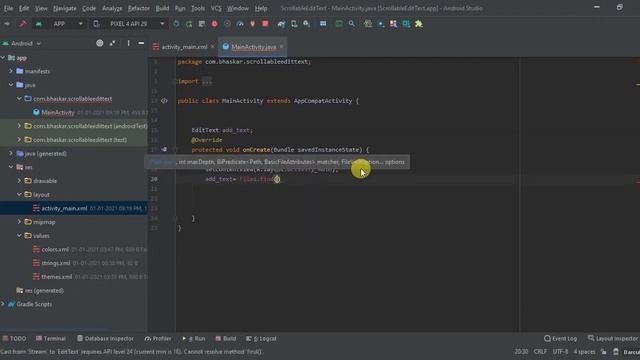Open the SDK Manager icon
The image size is (640, 360).
307,24
